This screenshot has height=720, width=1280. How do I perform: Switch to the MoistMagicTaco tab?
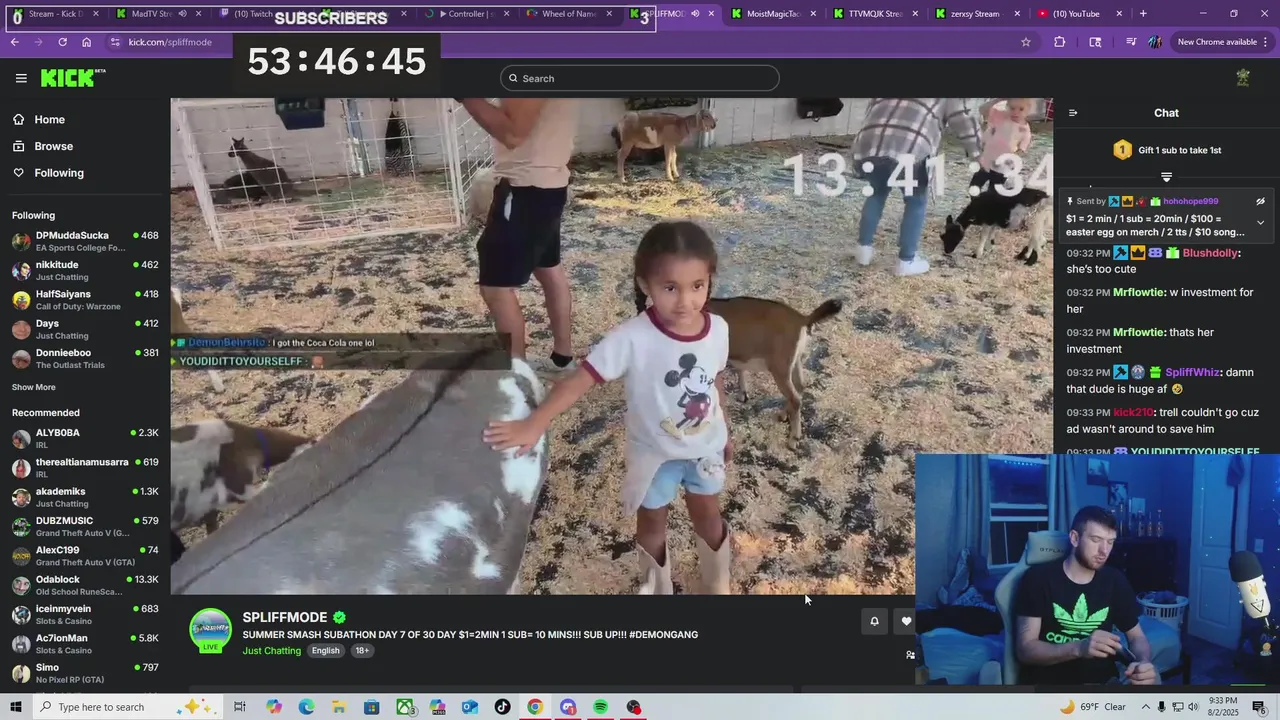[x=774, y=14]
